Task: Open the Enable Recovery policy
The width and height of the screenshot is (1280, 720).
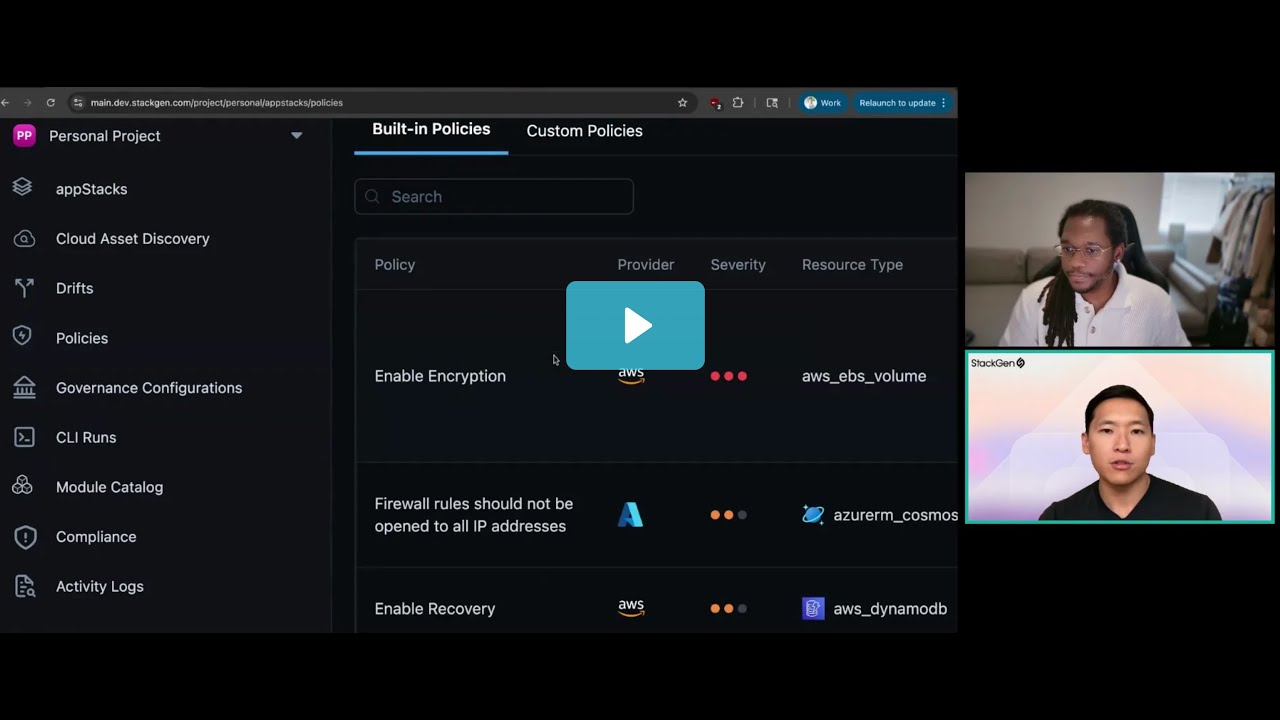Action: (434, 608)
